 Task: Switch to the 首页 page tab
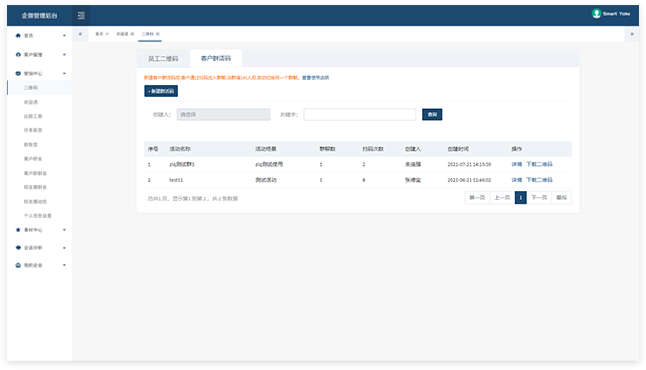click(99, 34)
